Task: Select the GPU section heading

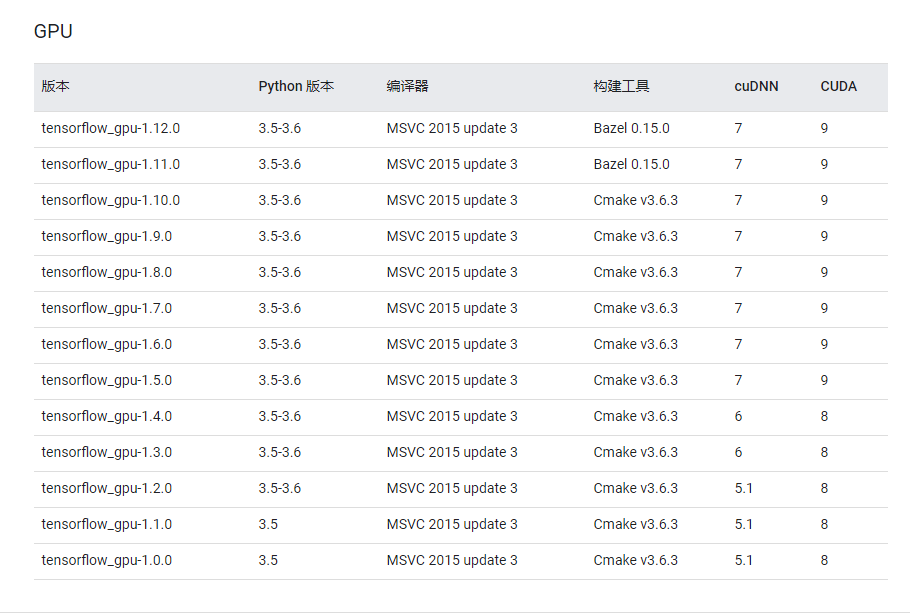Action: click(53, 31)
